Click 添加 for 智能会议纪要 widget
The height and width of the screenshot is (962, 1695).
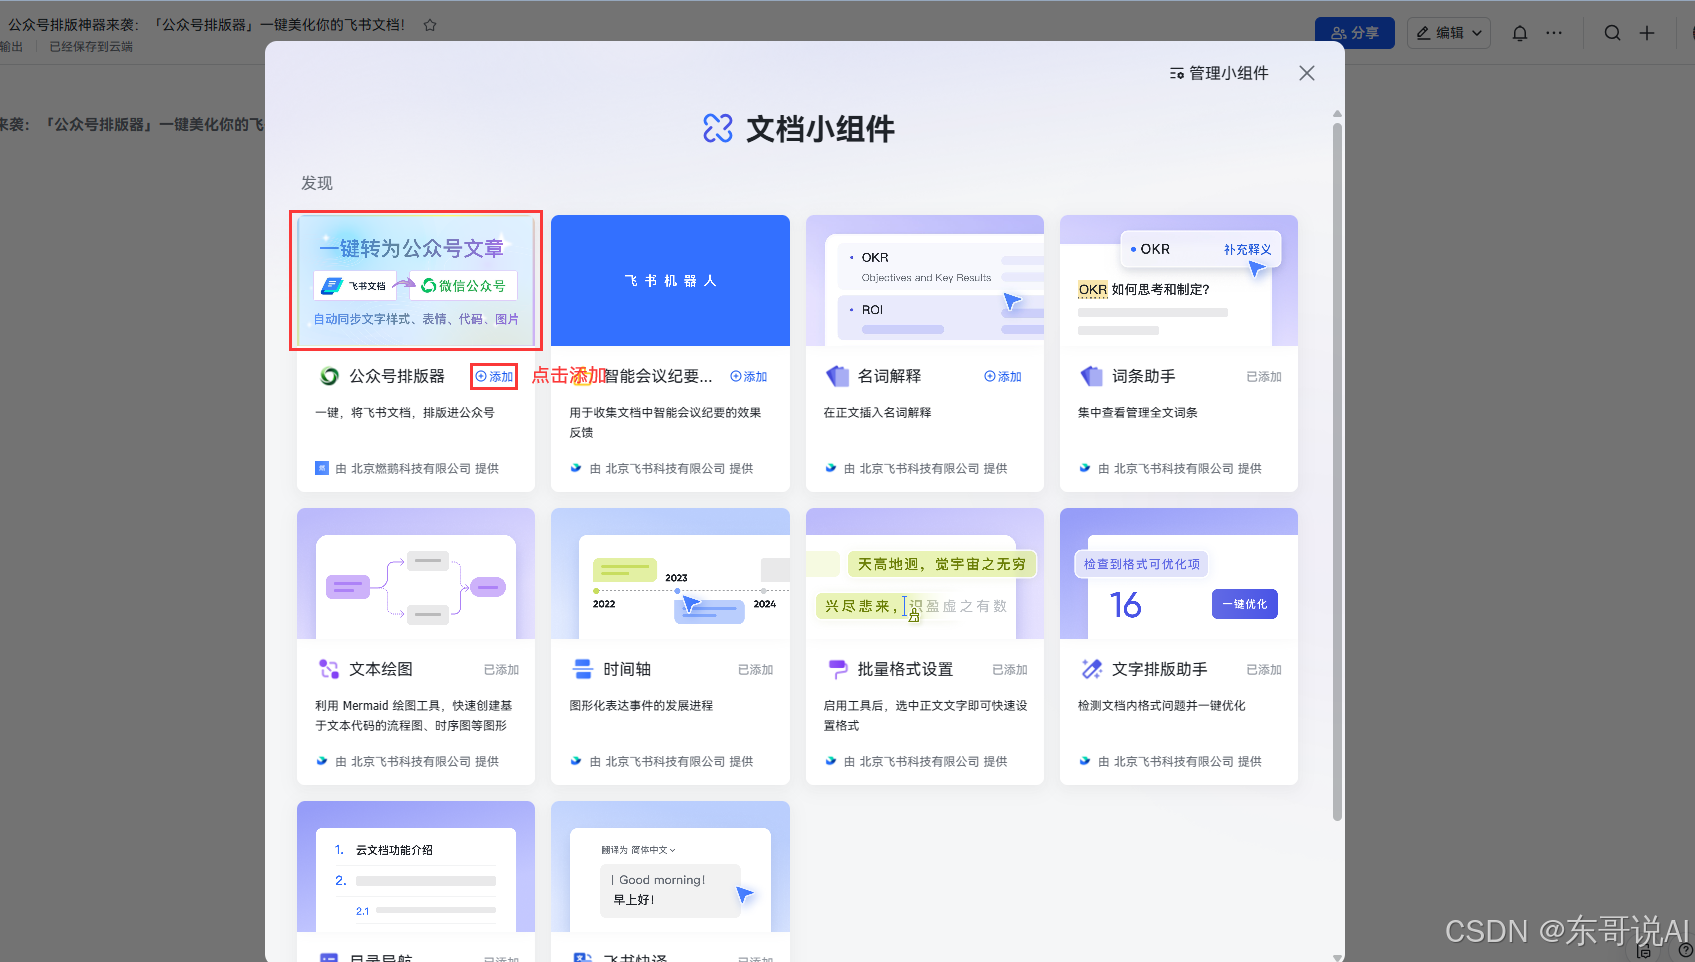(748, 377)
